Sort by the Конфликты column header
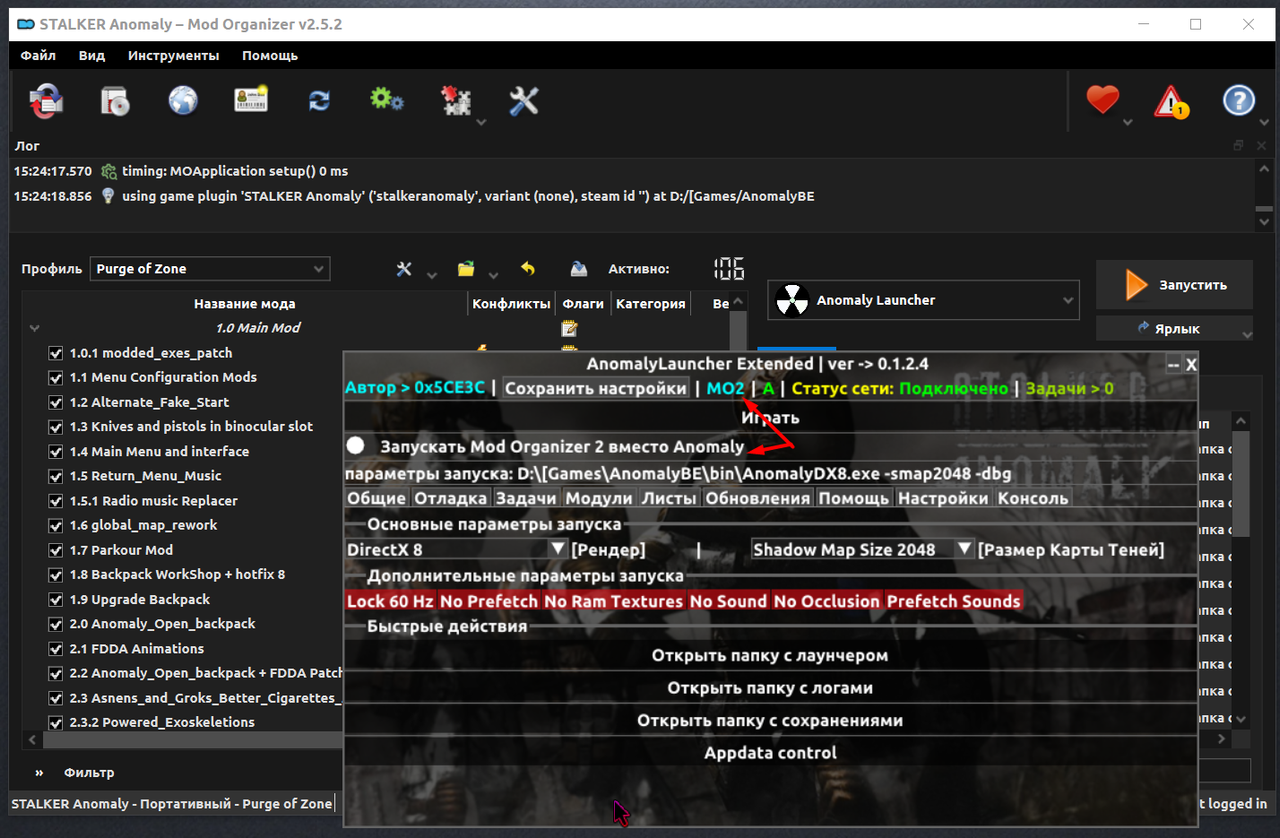1280x838 pixels. pyautogui.click(x=511, y=304)
